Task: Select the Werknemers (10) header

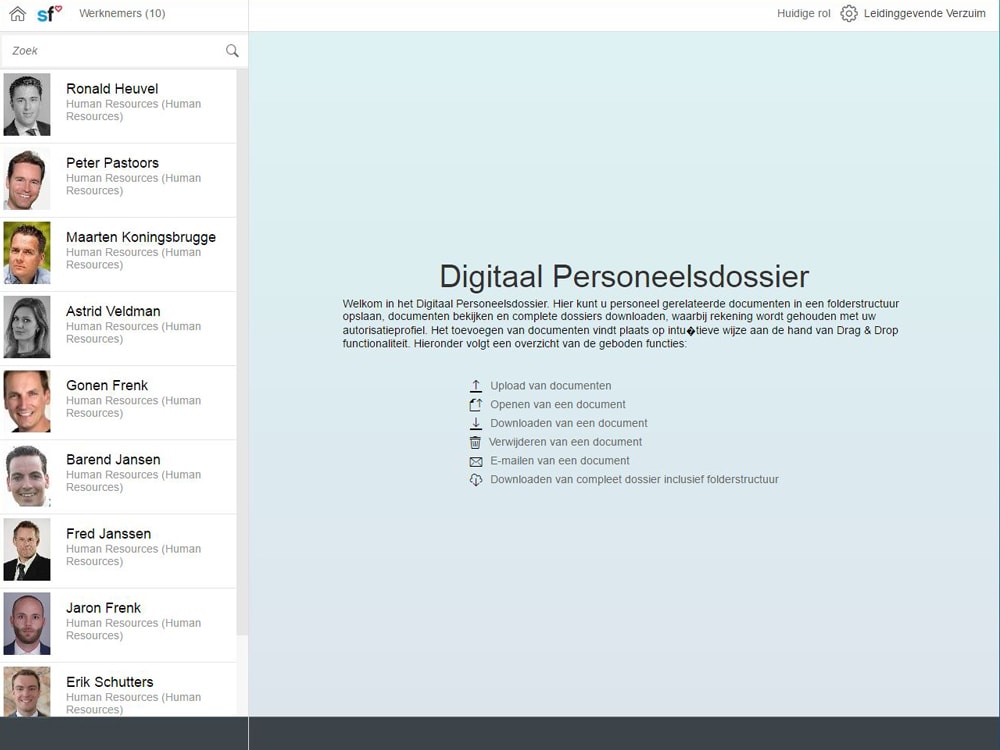Action: coord(122,14)
